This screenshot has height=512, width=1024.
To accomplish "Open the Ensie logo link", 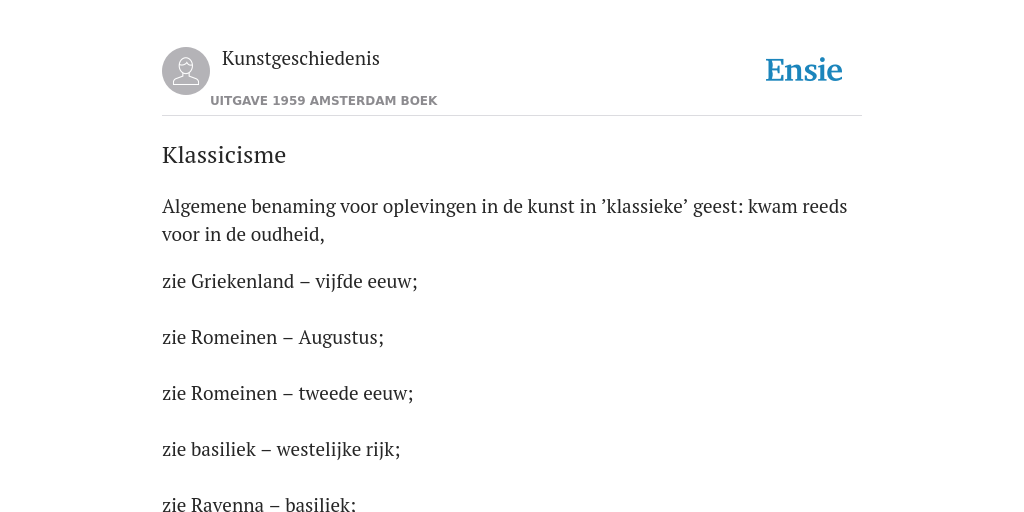I will (804, 70).
